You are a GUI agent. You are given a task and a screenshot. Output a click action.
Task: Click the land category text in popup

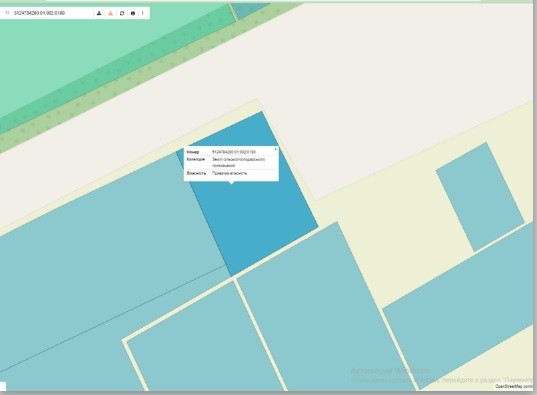(238, 162)
